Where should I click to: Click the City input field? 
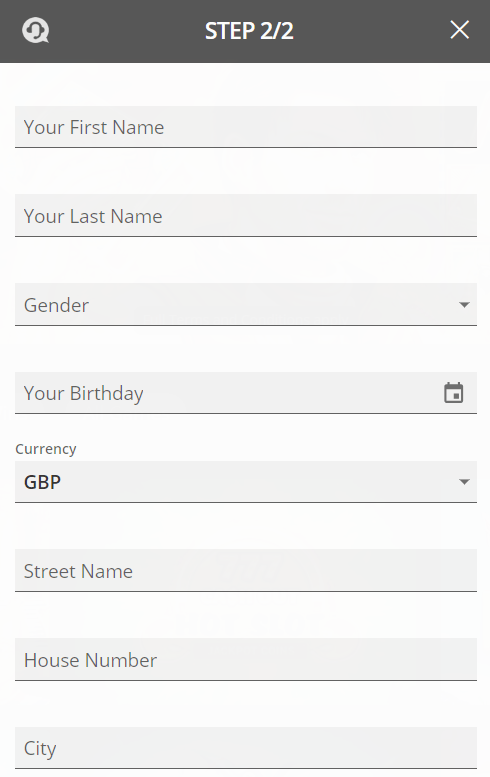point(246,748)
